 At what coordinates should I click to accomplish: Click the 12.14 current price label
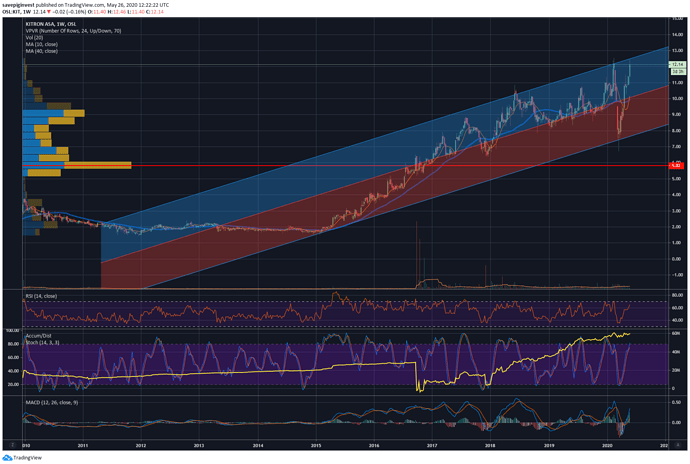point(677,64)
